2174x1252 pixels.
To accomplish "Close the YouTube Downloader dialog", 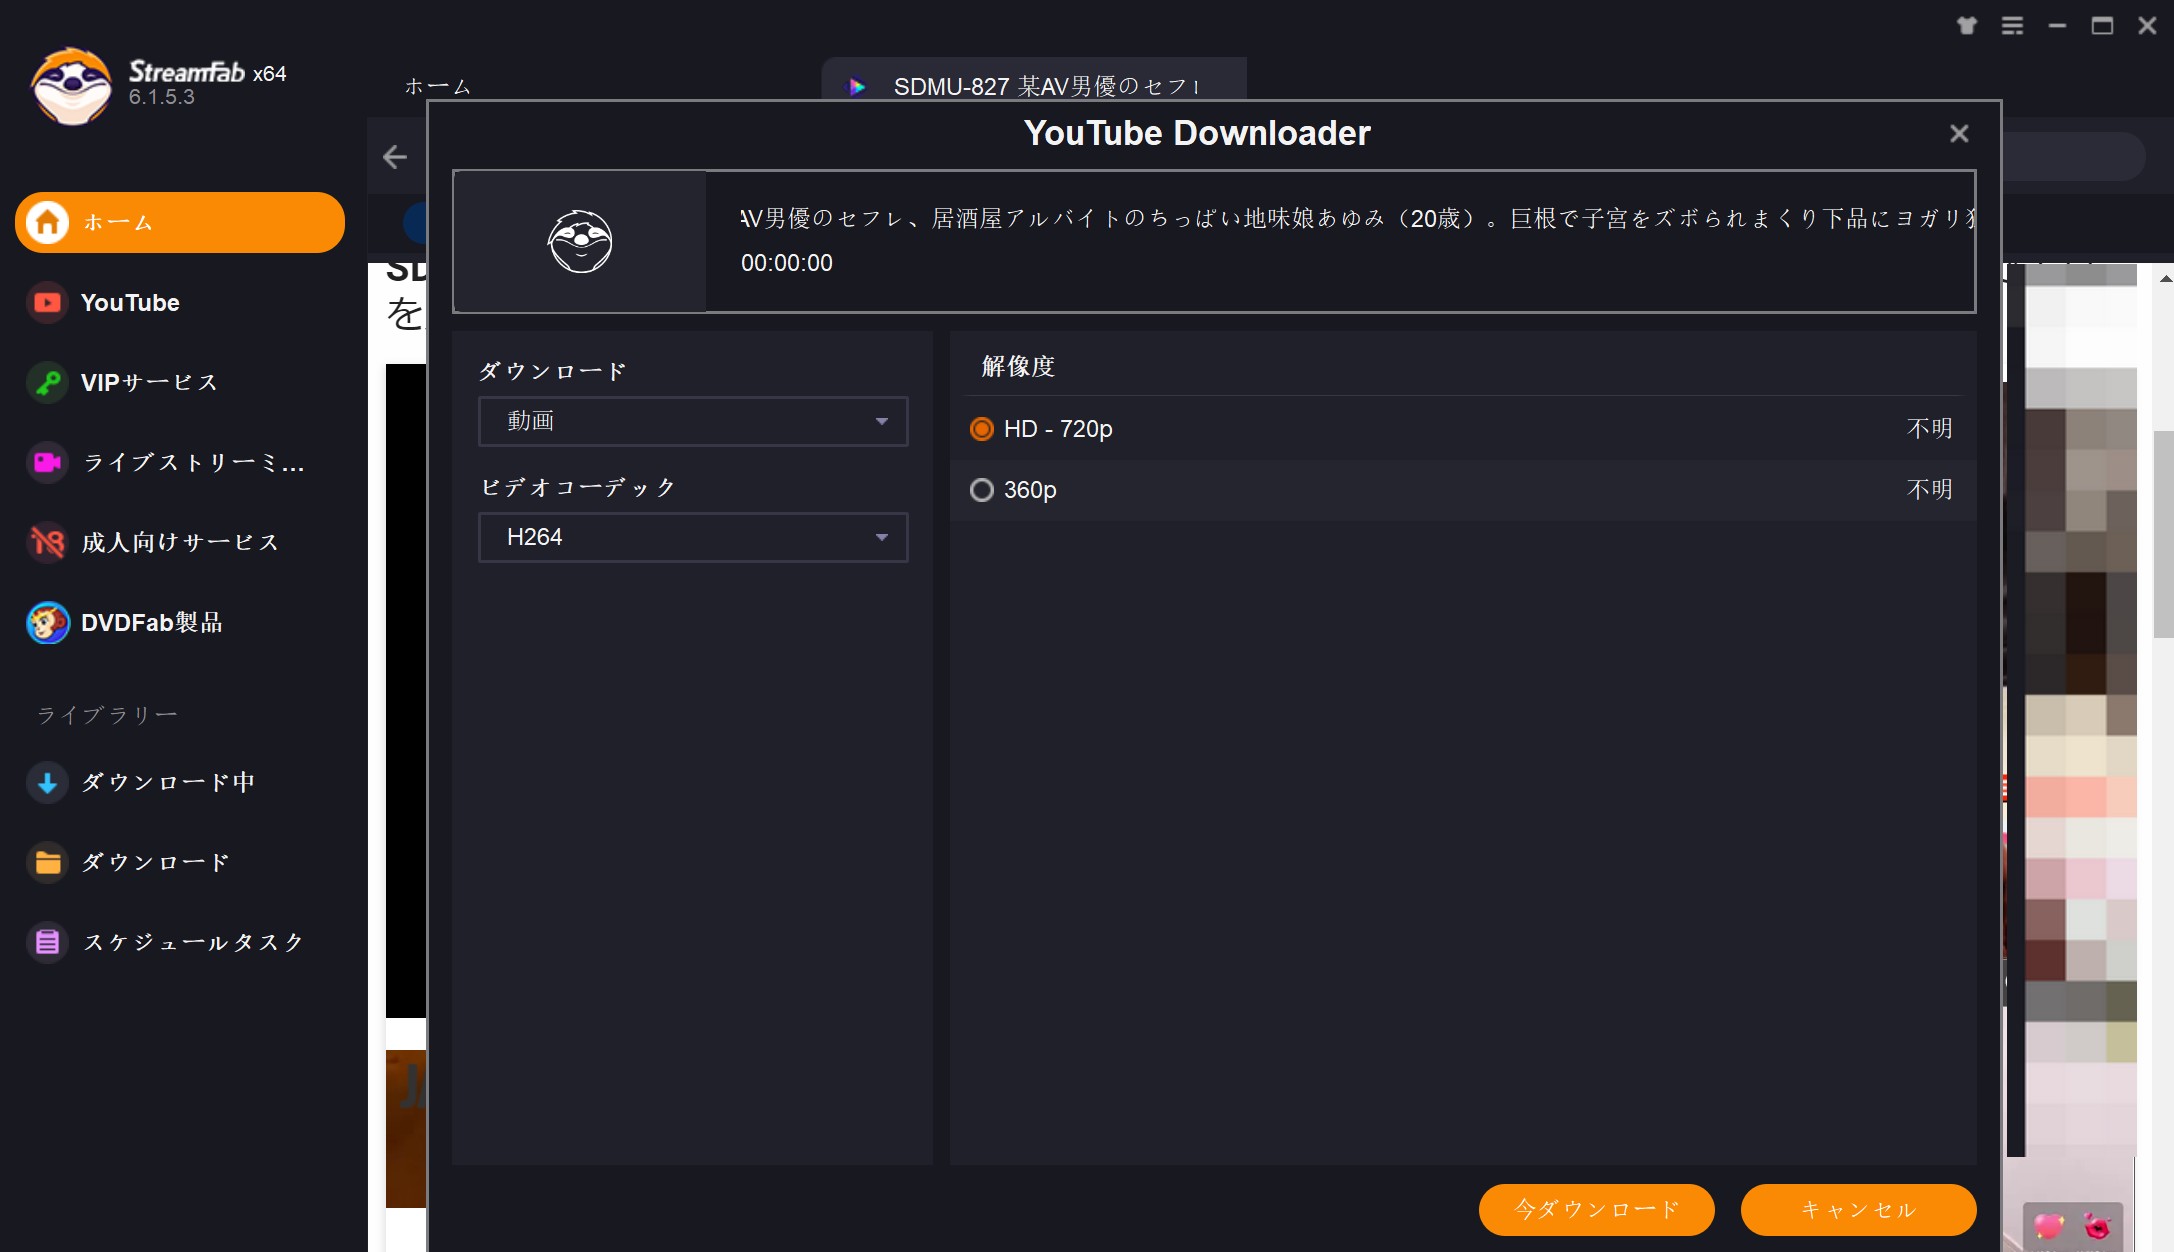I will 1959,133.
